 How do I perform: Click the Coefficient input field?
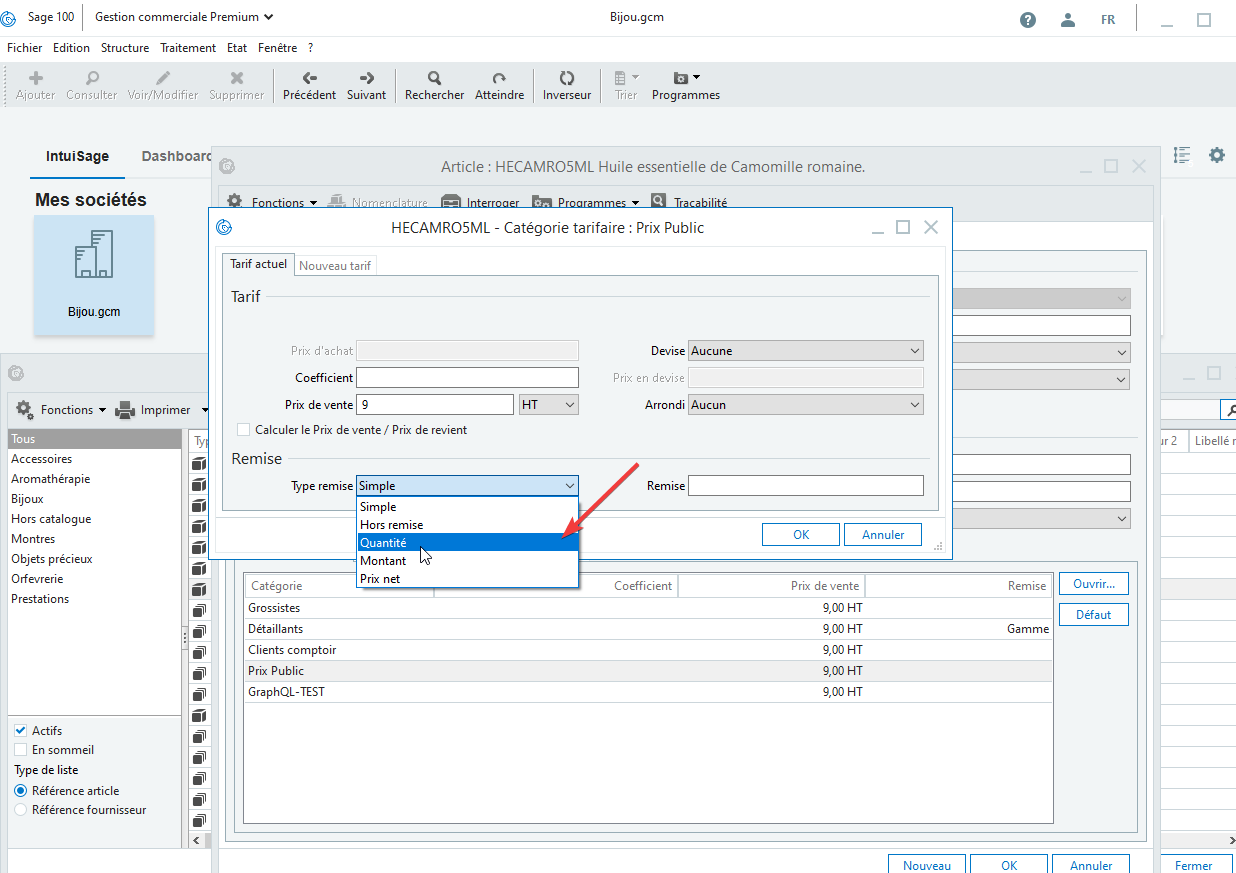467,378
